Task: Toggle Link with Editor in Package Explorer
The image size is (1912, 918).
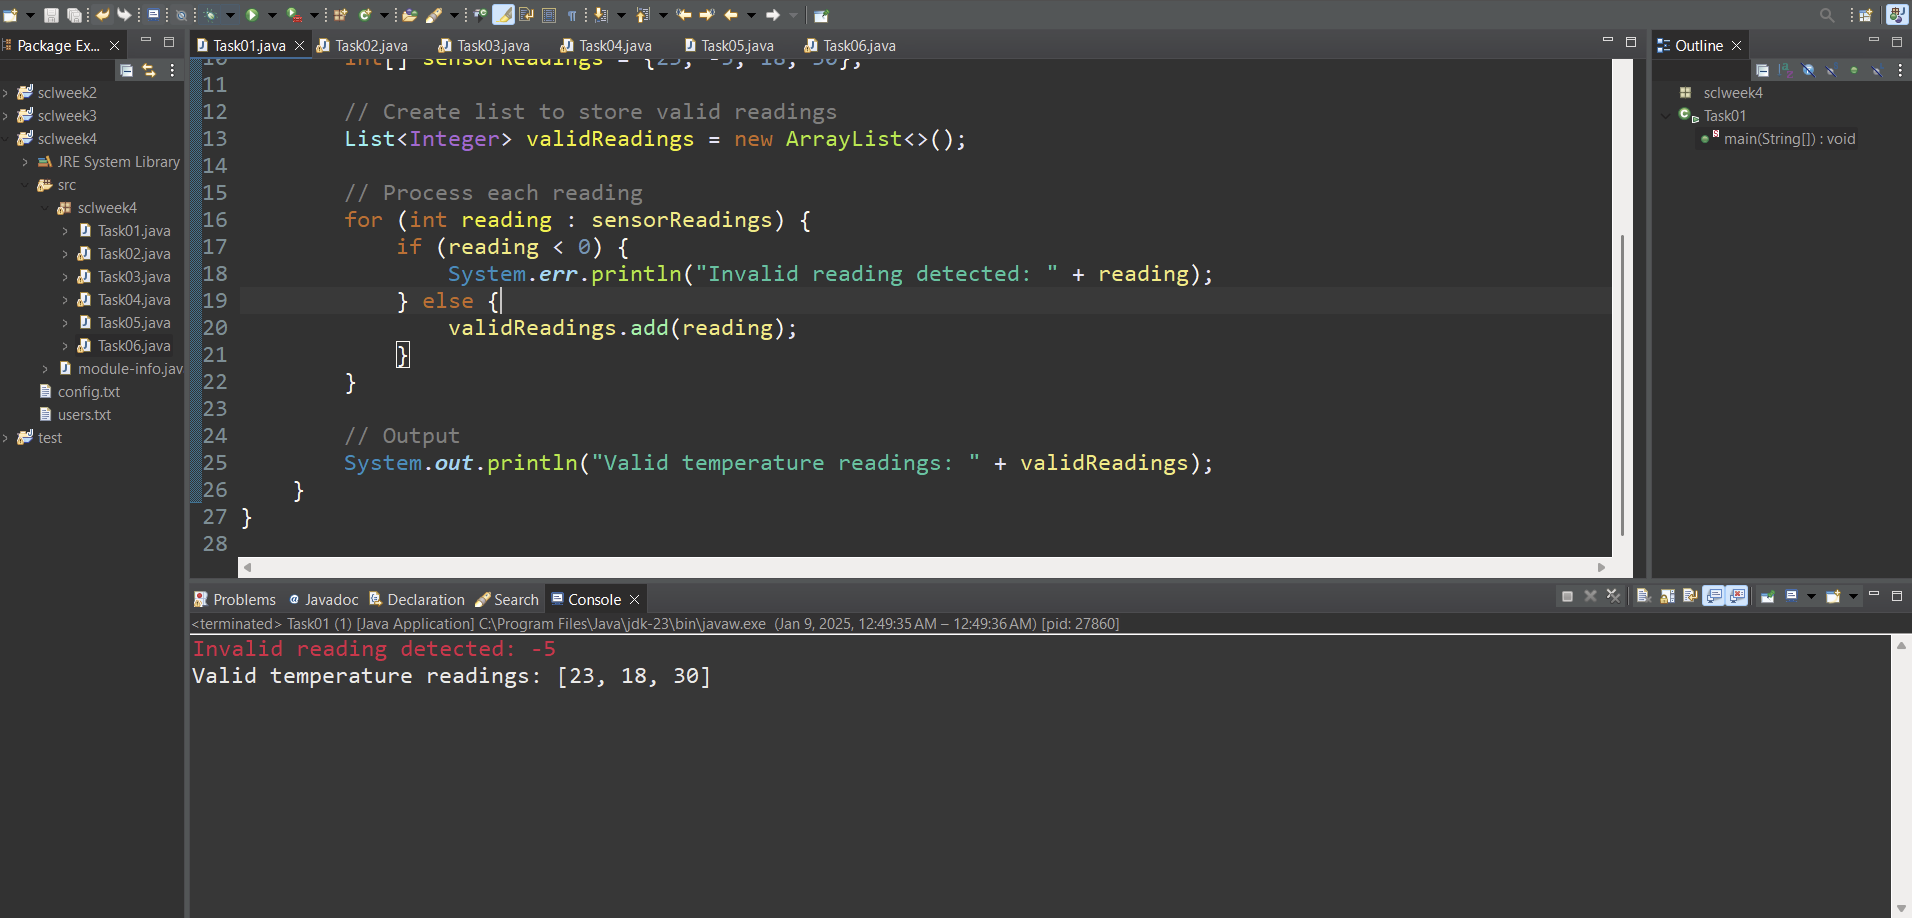Action: (149, 70)
